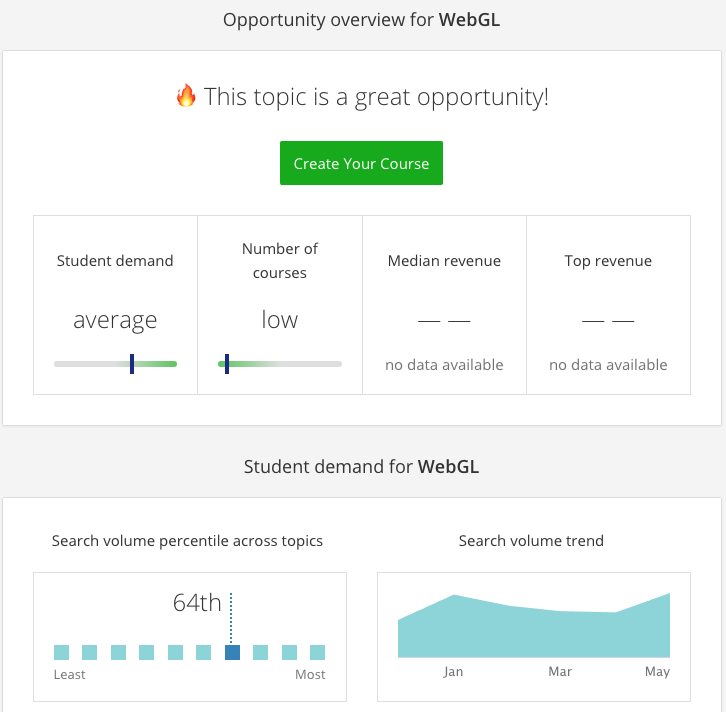
Task: Click the May label on trend chart
Action: click(657, 672)
